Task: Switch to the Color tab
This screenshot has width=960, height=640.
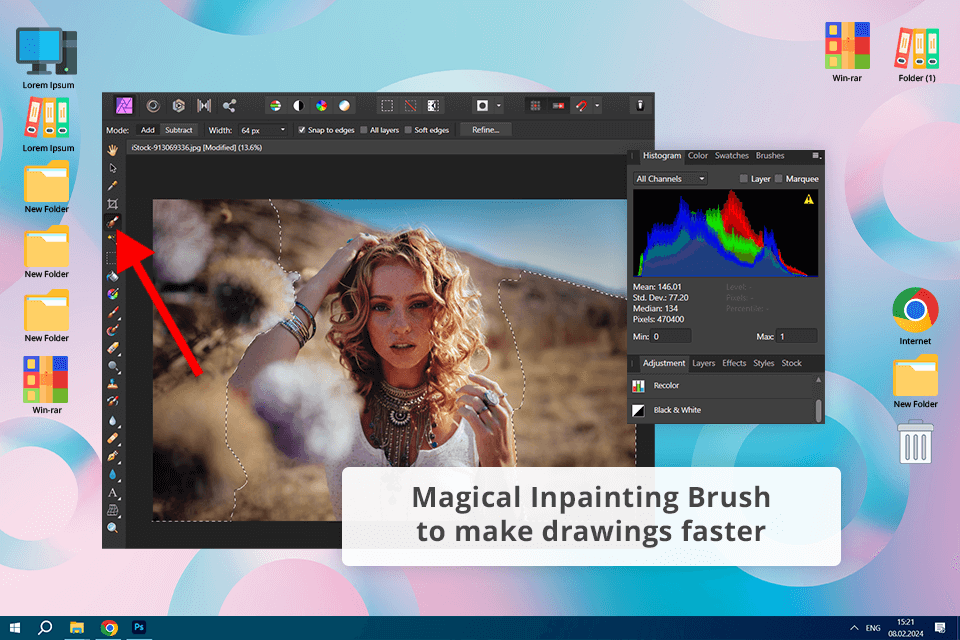Action: 697,156
